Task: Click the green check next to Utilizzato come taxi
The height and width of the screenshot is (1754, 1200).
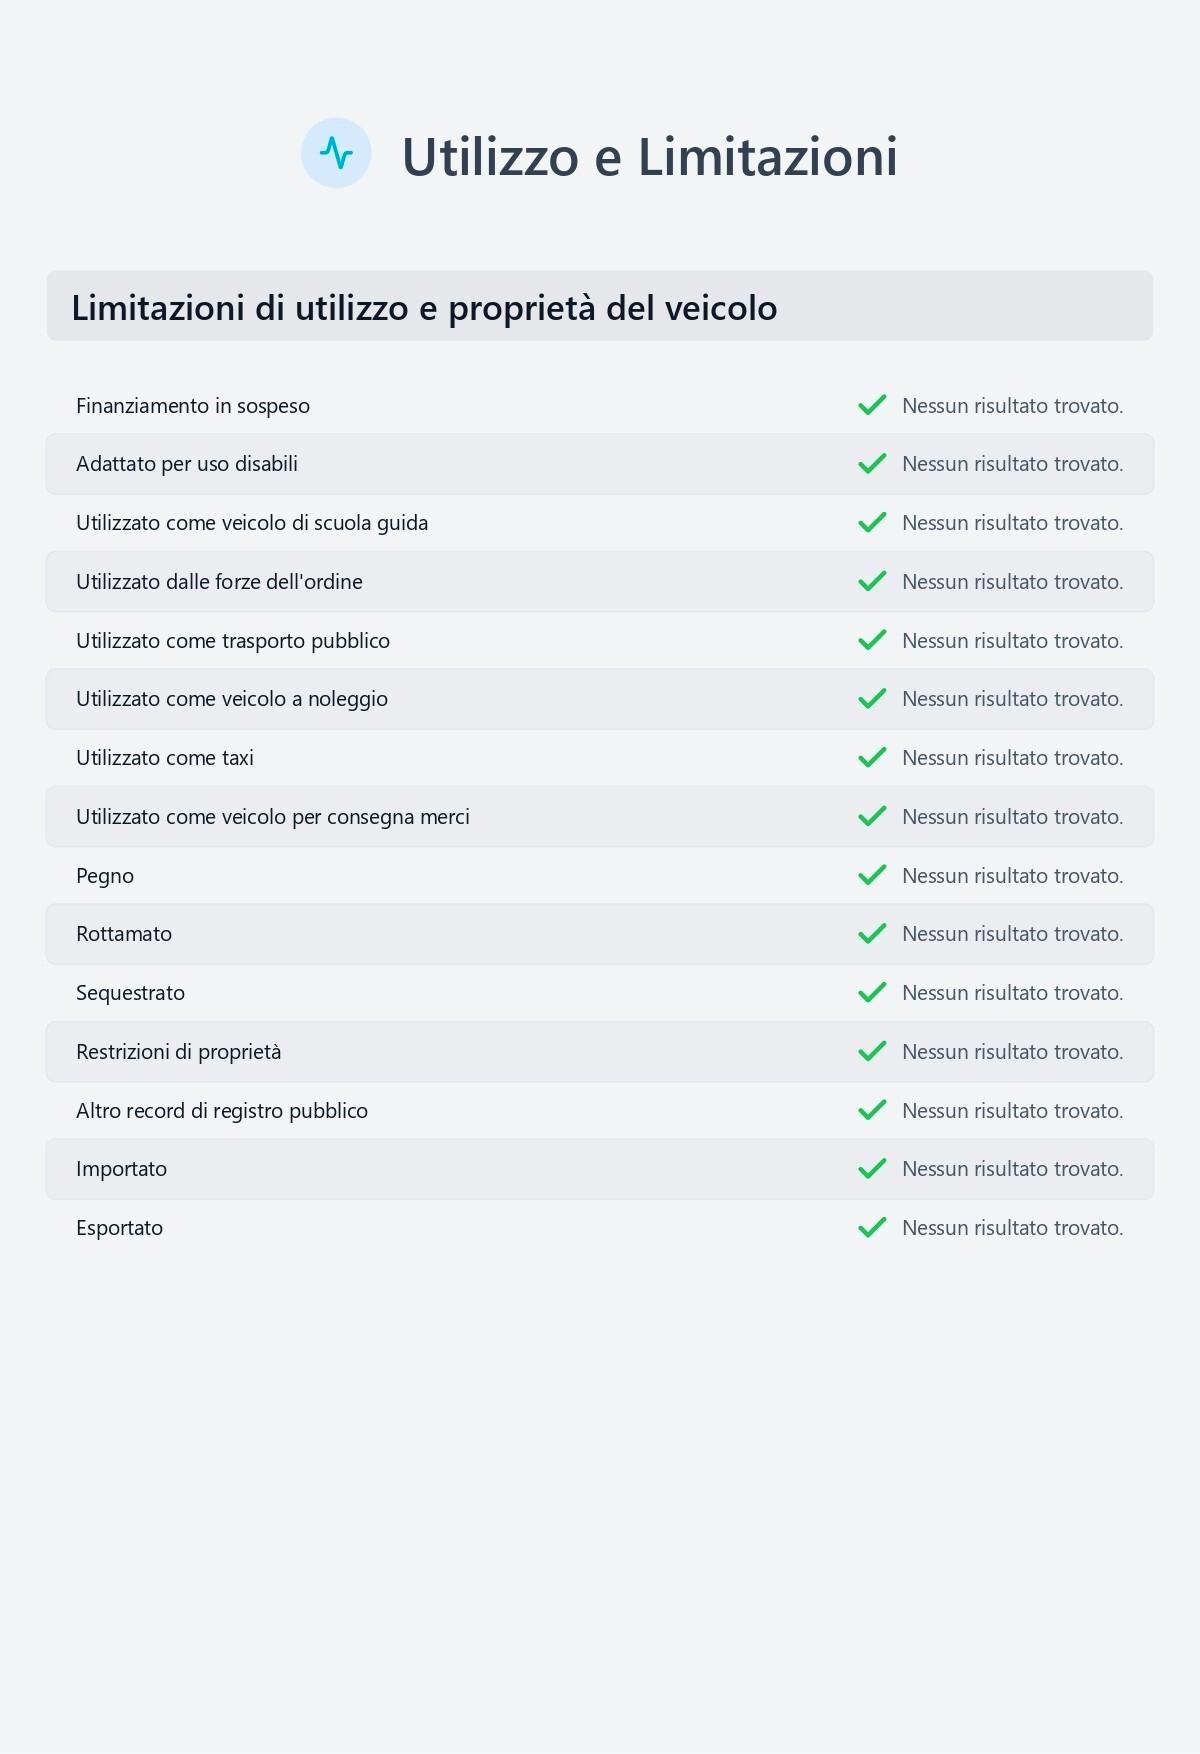Action: [x=872, y=758]
